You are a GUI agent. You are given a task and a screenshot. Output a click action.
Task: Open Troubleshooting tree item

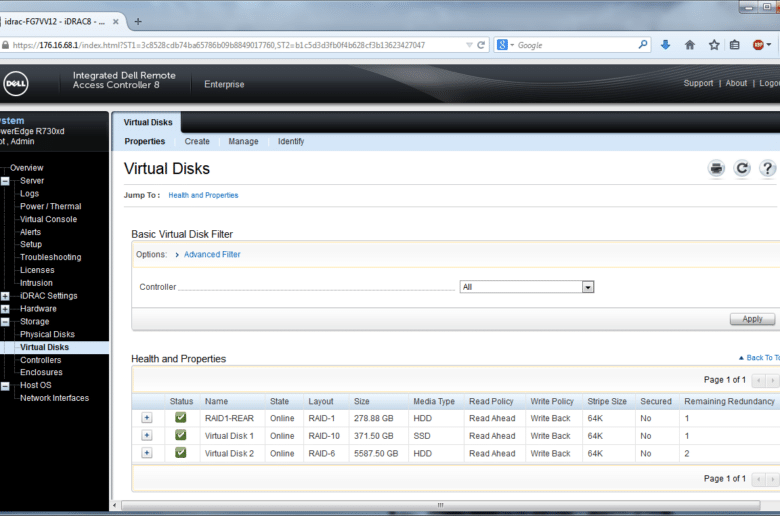click(50, 257)
